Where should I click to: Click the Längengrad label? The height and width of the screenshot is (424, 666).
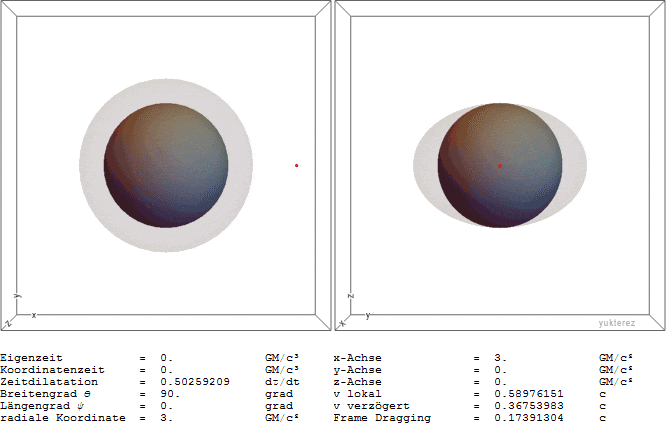[38, 405]
